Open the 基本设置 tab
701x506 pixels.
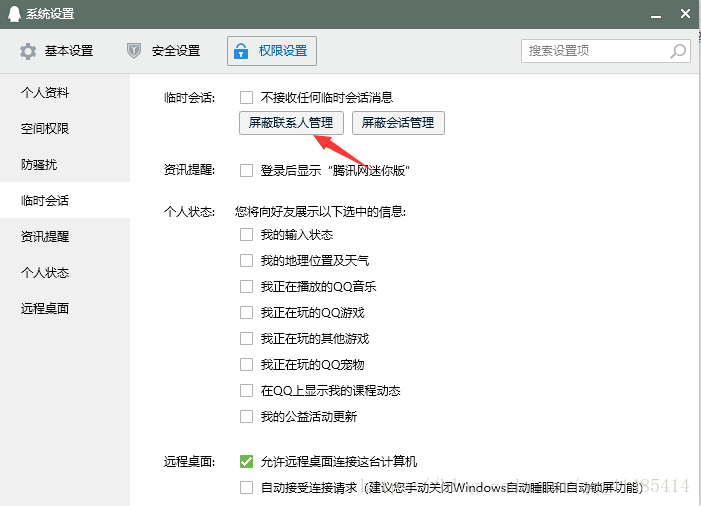[57, 51]
